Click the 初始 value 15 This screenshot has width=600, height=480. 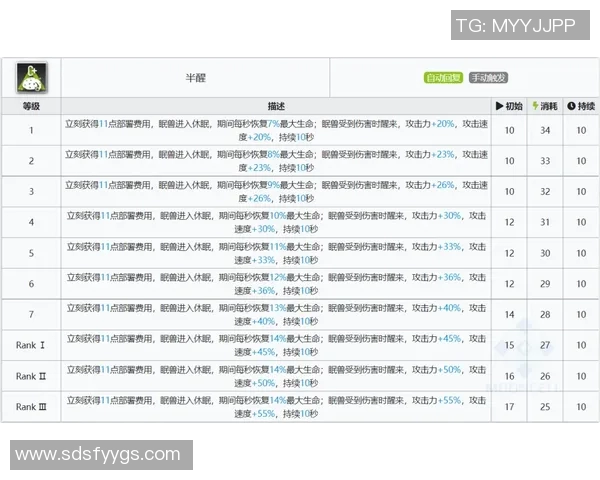coord(509,345)
